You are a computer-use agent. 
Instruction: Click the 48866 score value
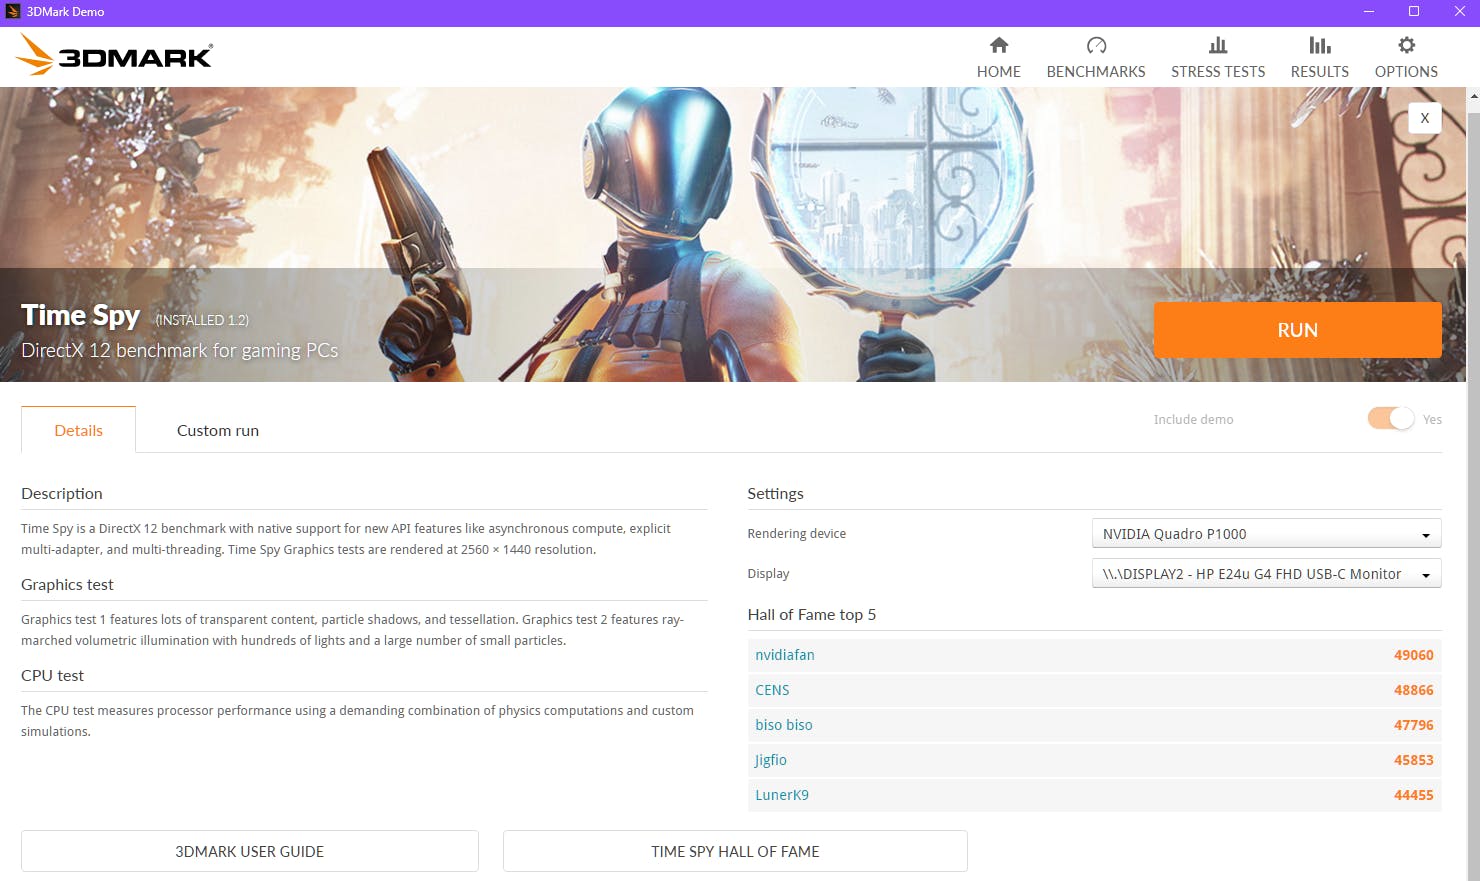click(x=1414, y=690)
